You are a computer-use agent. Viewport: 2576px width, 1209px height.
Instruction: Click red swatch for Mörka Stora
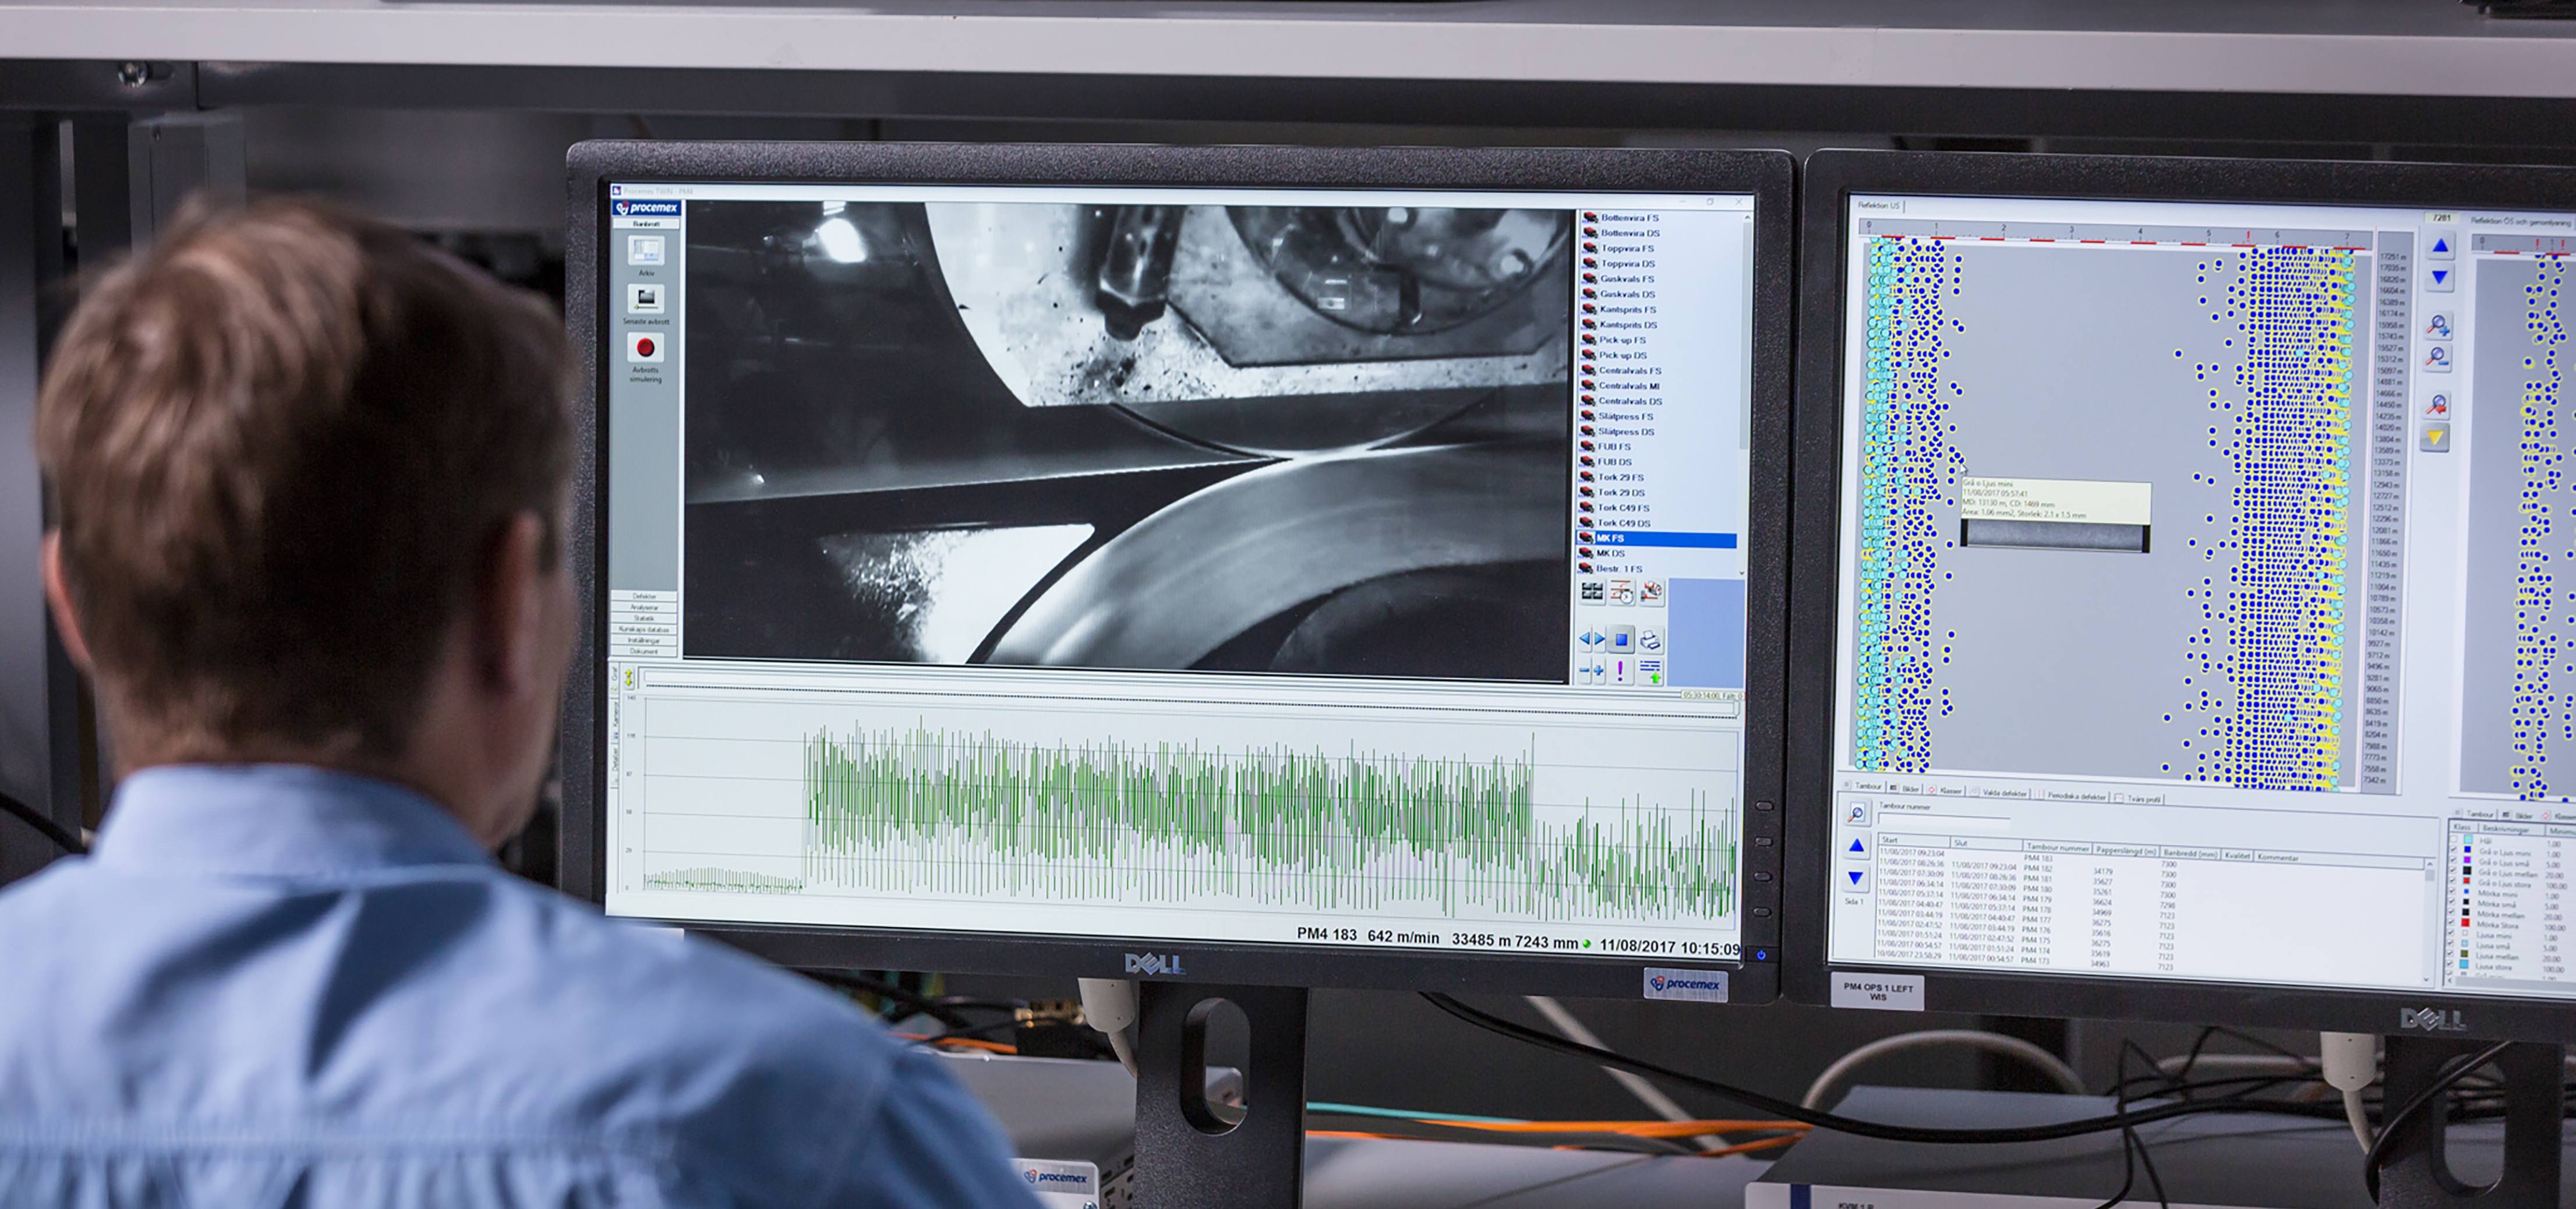pyautogui.click(x=2465, y=923)
